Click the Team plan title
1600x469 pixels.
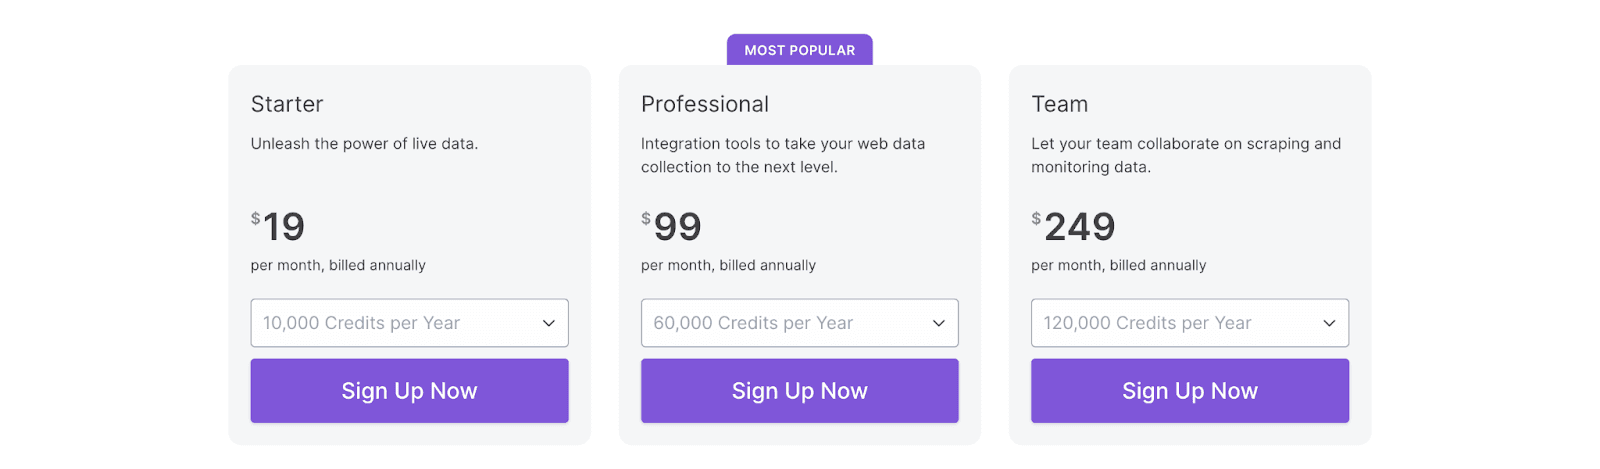pyautogui.click(x=1059, y=104)
